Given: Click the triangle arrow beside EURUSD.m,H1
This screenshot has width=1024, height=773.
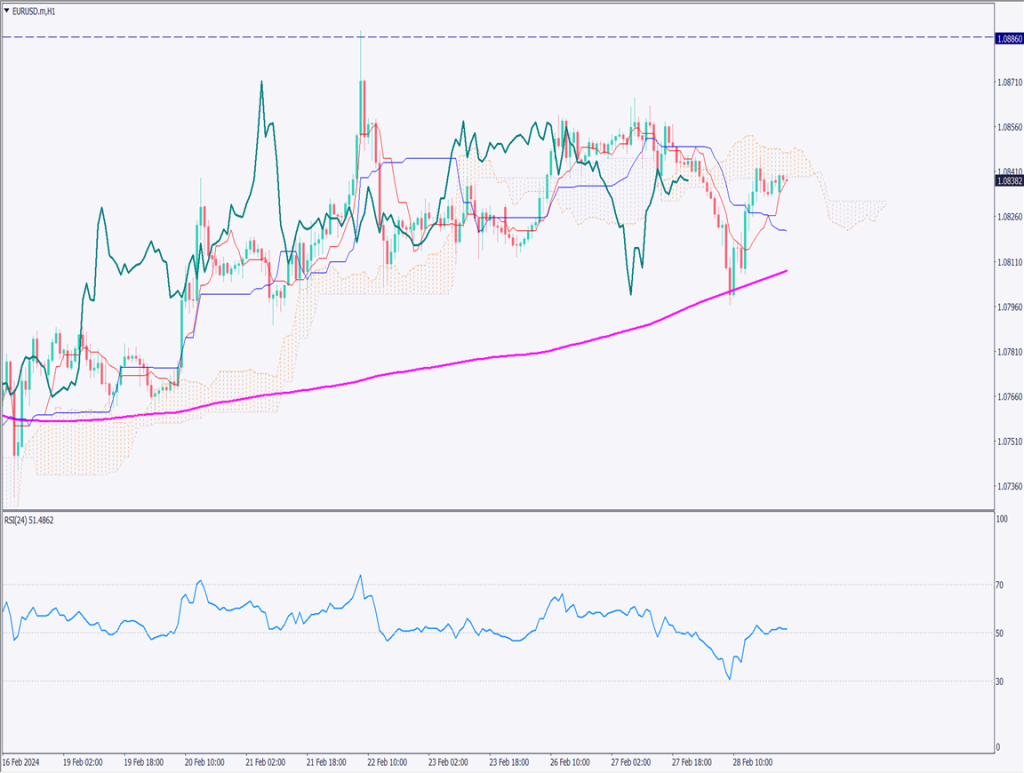Looking at the screenshot, I should pos(6,9).
